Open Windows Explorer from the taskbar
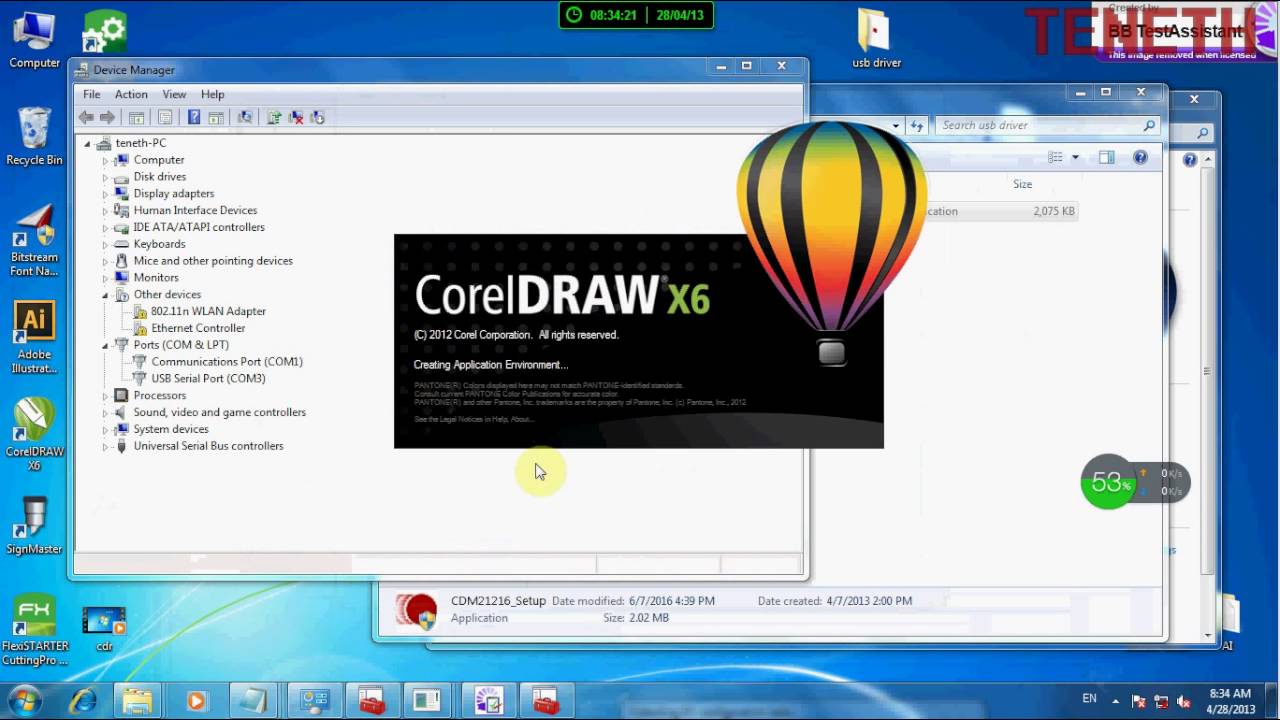The image size is (1280, 720). (x=138, y=701)
